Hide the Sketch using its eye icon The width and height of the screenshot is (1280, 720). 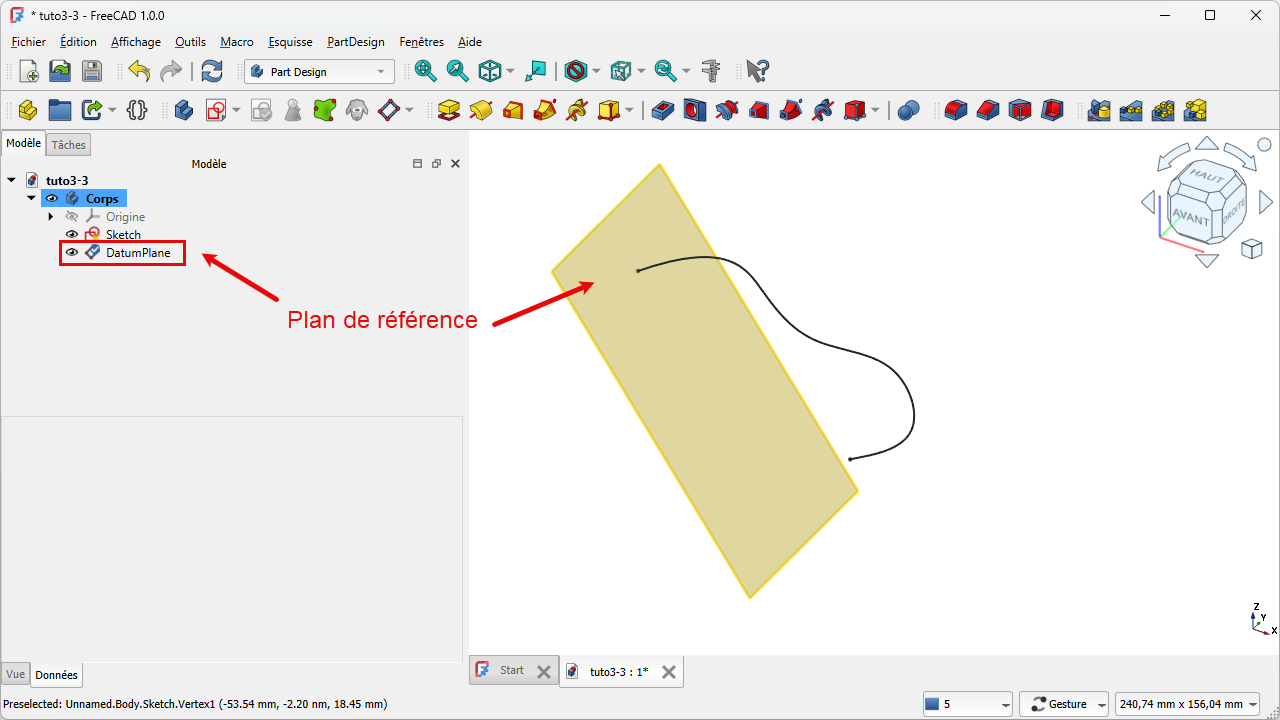pos(72,235)
